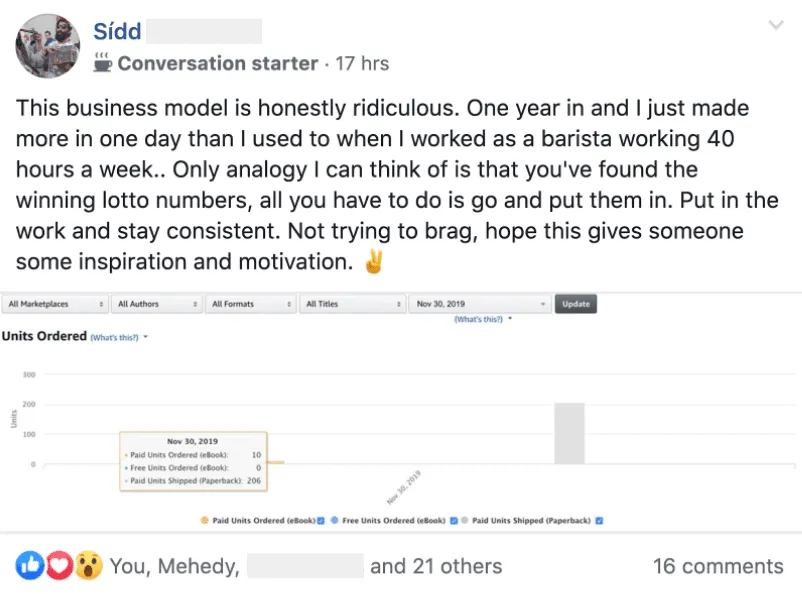Open the 16 comments link
This screenshot has width=802, height=594.
click(717, 566)
